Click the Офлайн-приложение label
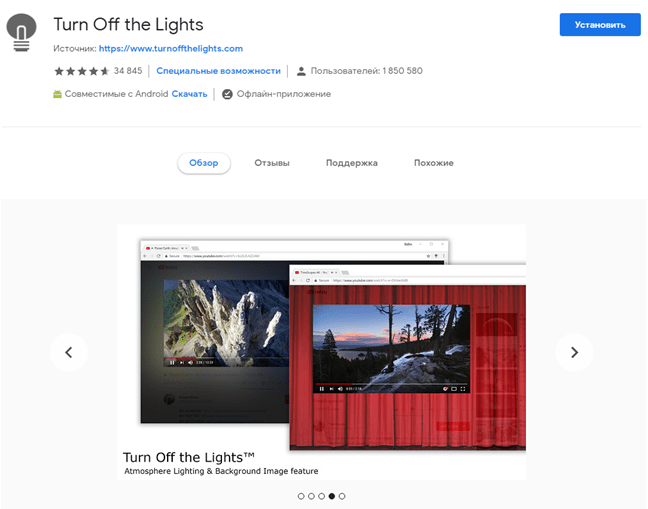 point(284,94)
